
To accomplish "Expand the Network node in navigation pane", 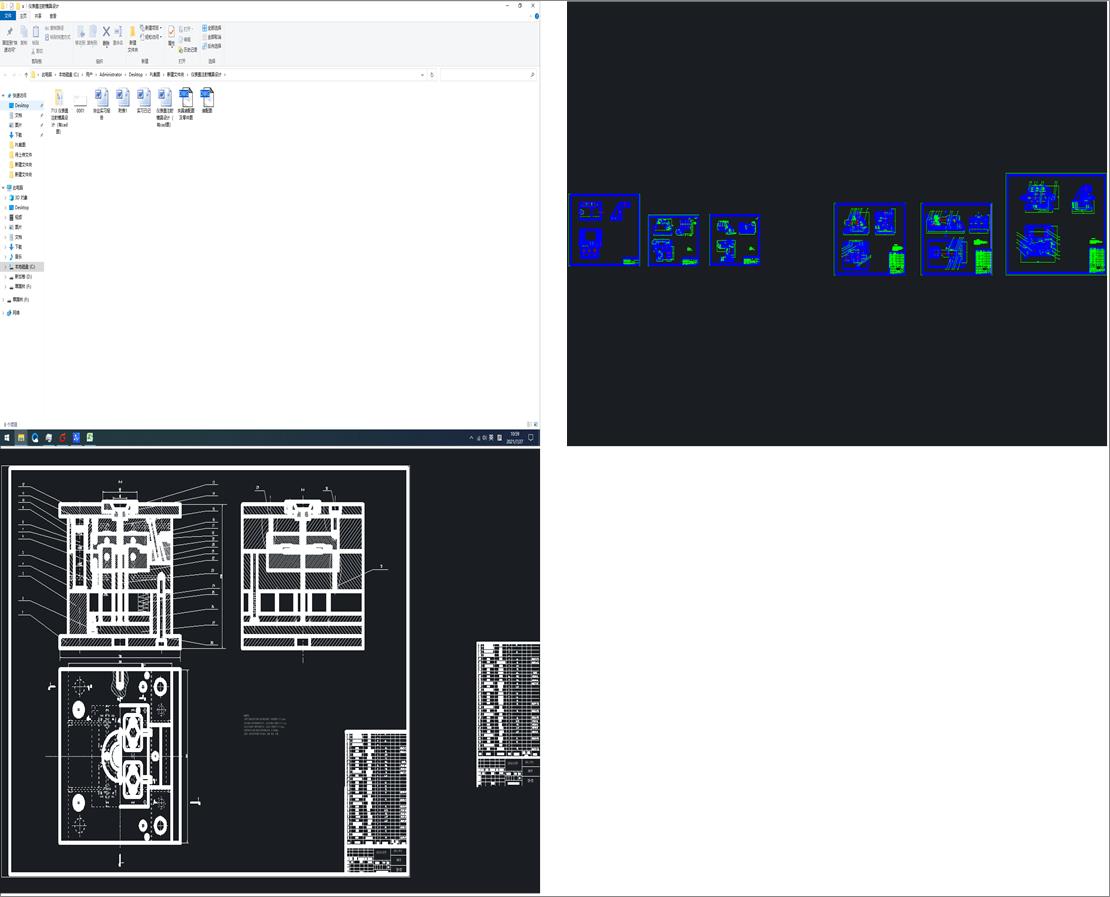I will click(x=4, y=313).
